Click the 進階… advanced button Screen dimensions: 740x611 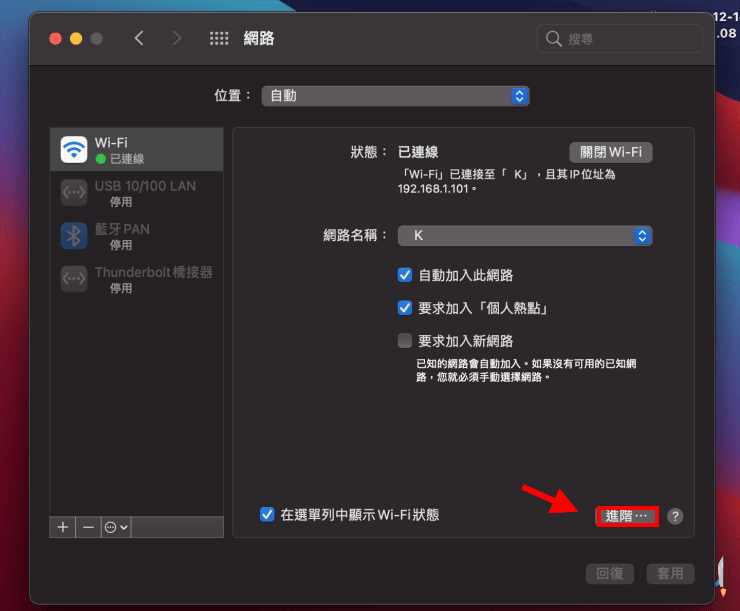point(627,516)
